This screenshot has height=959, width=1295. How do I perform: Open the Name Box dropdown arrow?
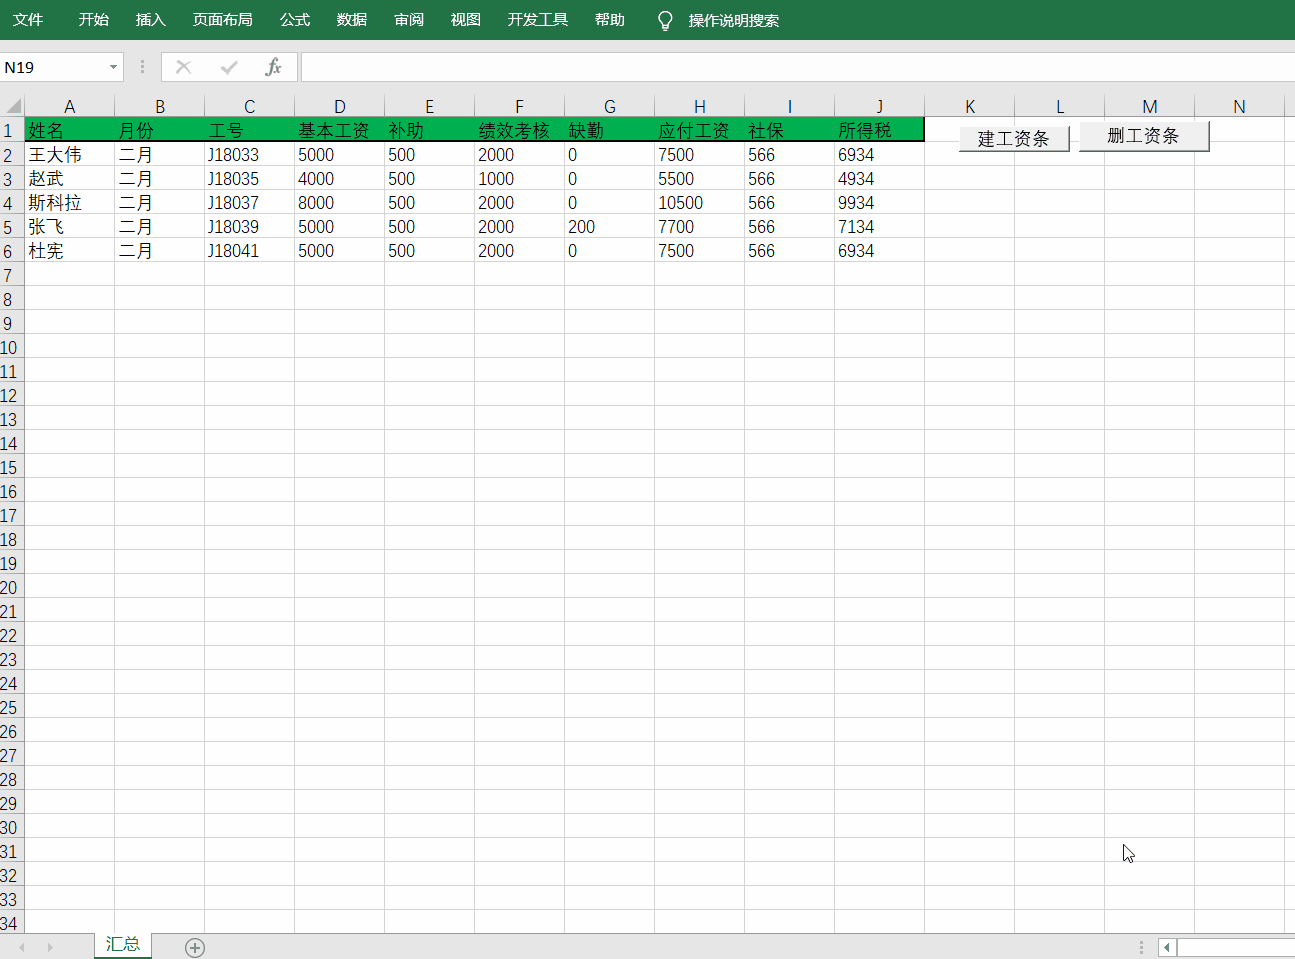(112, 67)
